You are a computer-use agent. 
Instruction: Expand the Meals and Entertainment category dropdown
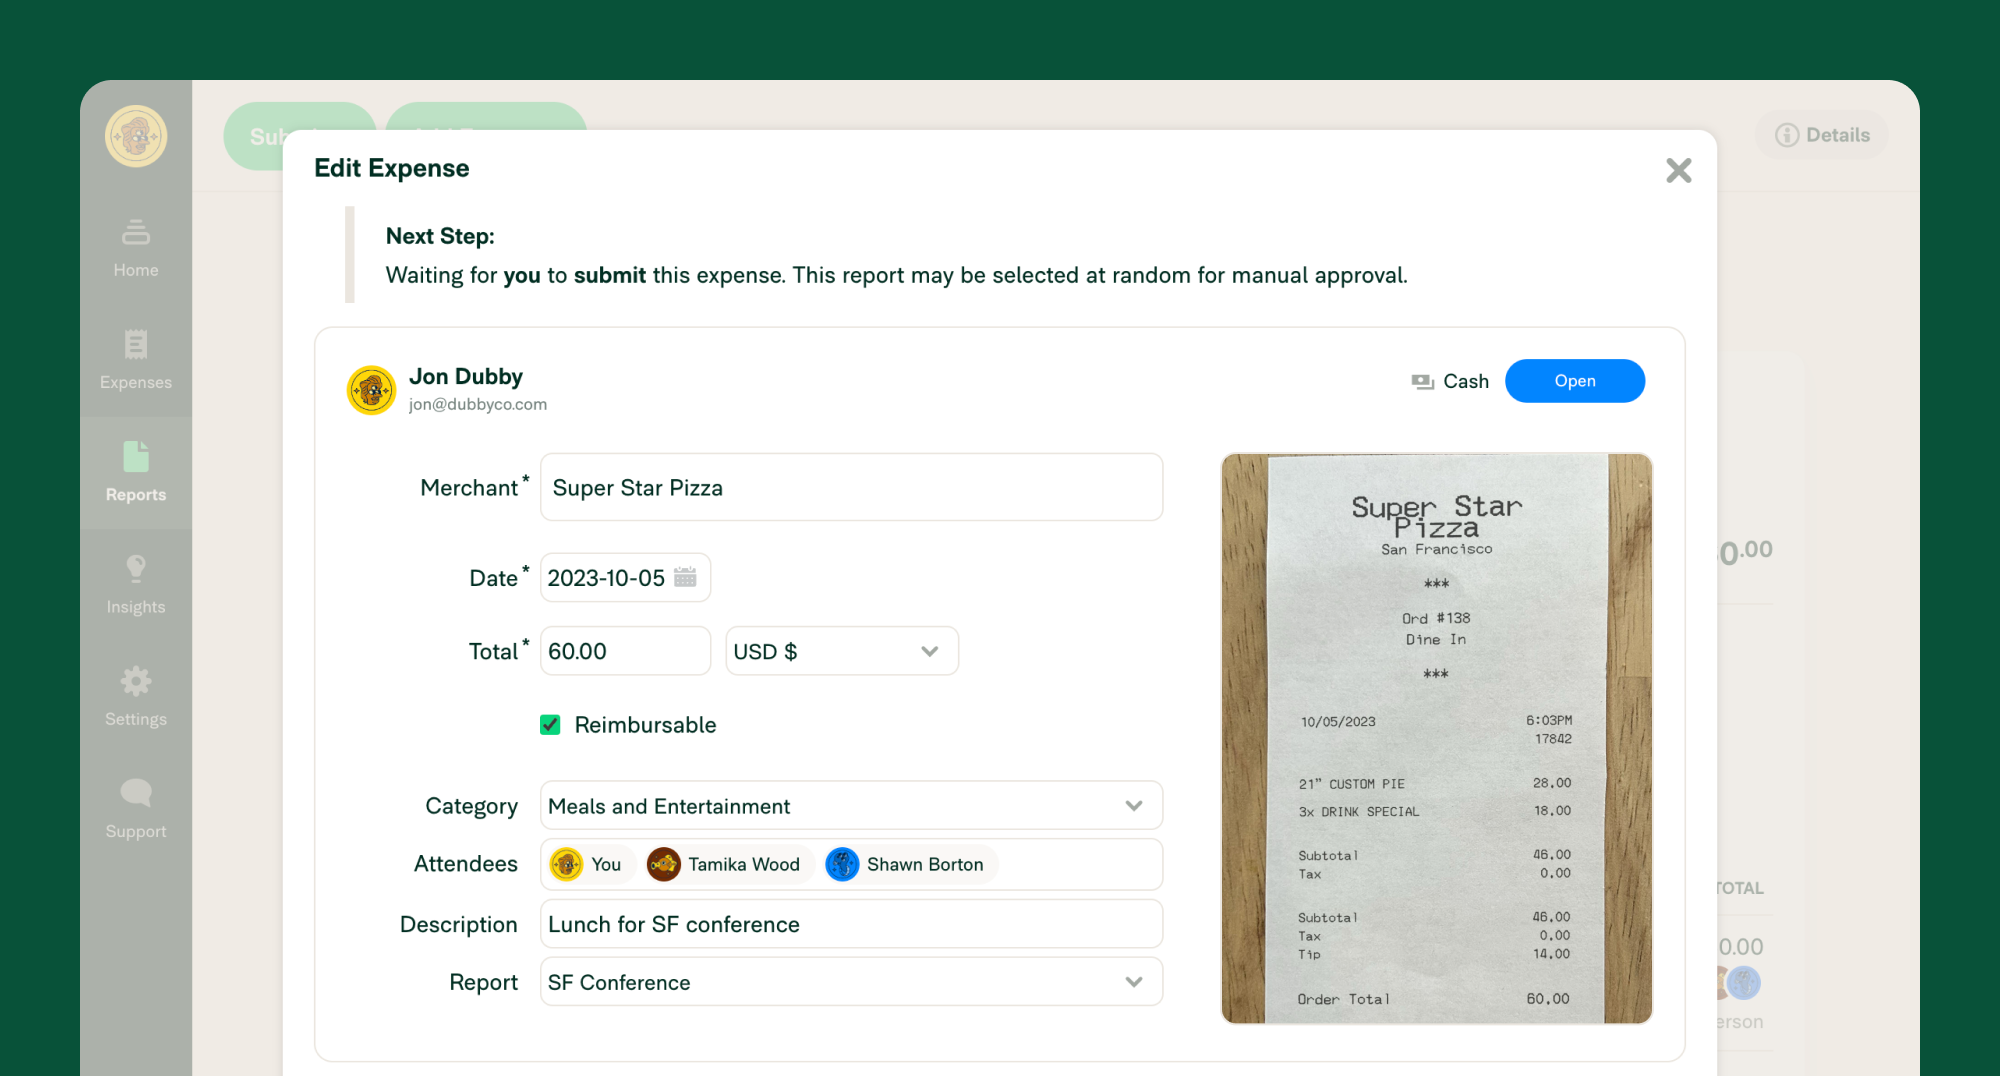pyautogui.click(x=851, y=806)
